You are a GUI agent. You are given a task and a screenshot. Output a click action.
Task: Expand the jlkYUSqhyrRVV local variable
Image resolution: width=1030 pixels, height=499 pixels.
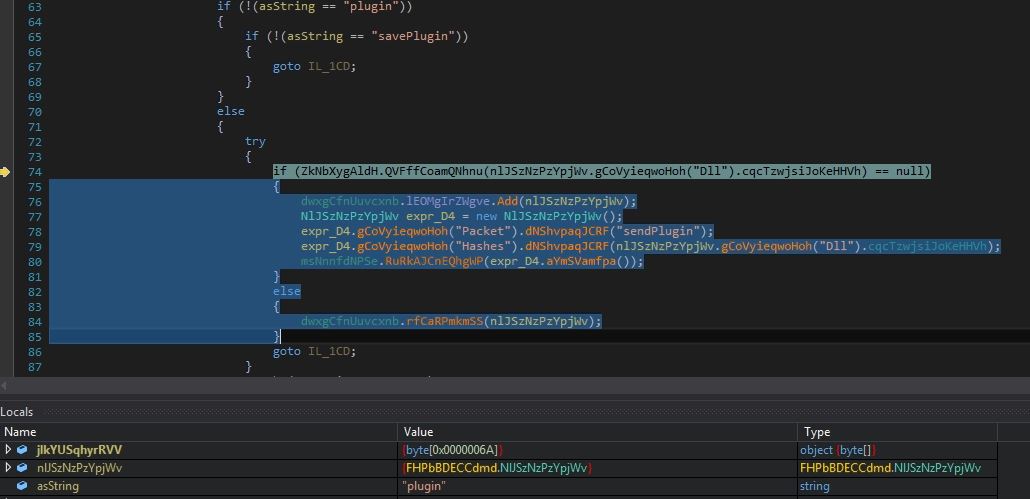pyautogui.click(x=8, y=450)
